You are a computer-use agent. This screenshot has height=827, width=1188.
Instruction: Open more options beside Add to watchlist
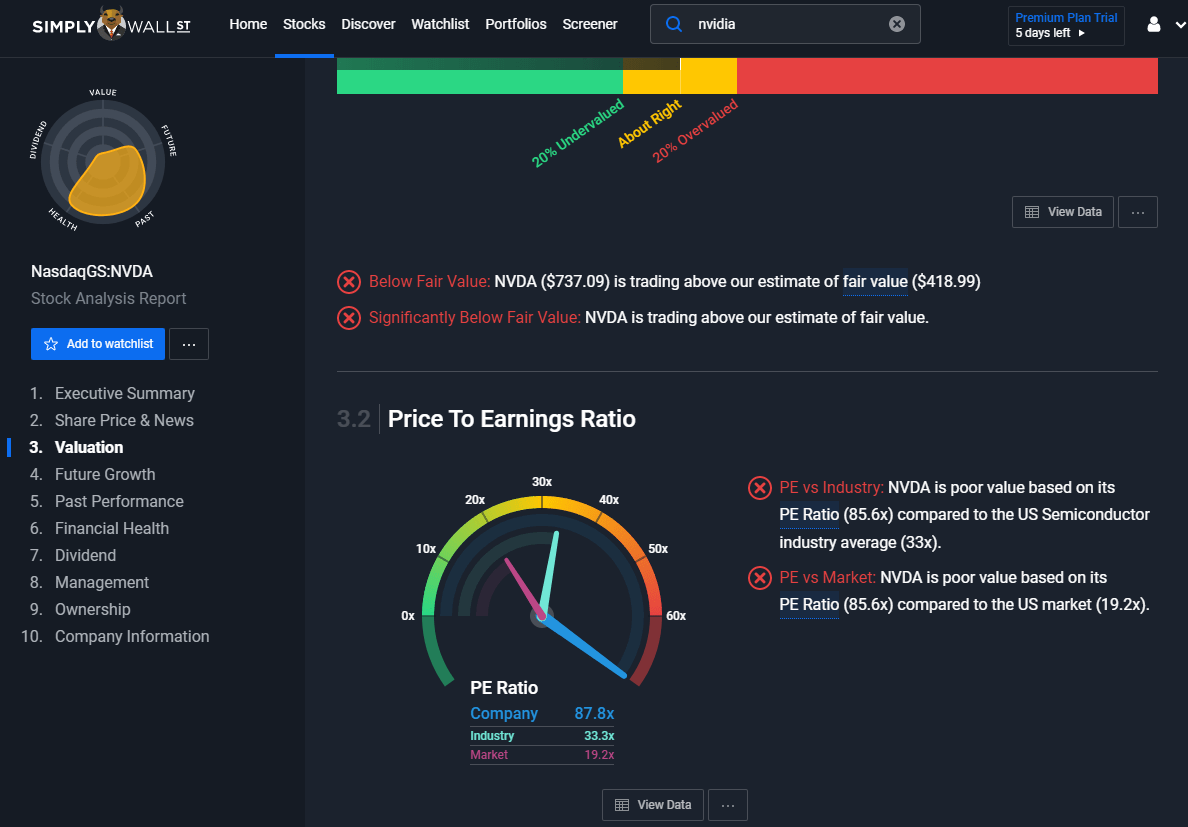tap(189, 344)
